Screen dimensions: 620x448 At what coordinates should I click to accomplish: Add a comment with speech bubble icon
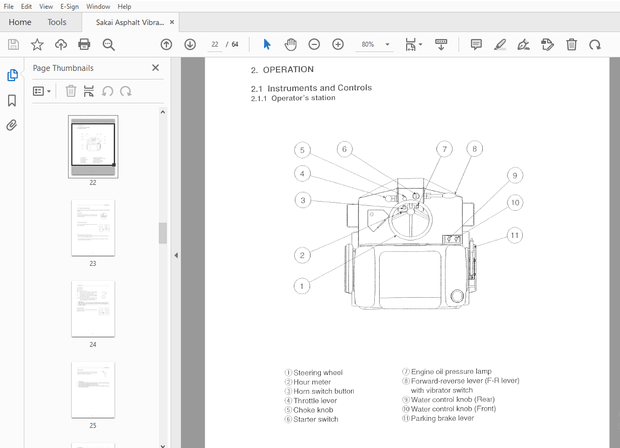point(476,44)
